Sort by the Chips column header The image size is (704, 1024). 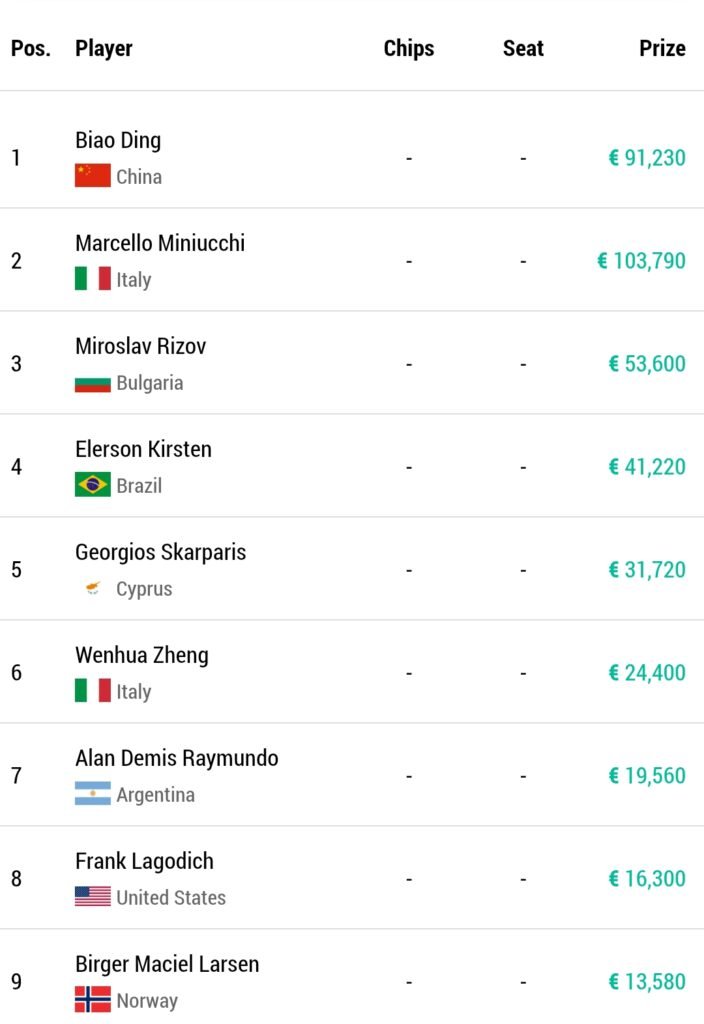tap(409, 48)
